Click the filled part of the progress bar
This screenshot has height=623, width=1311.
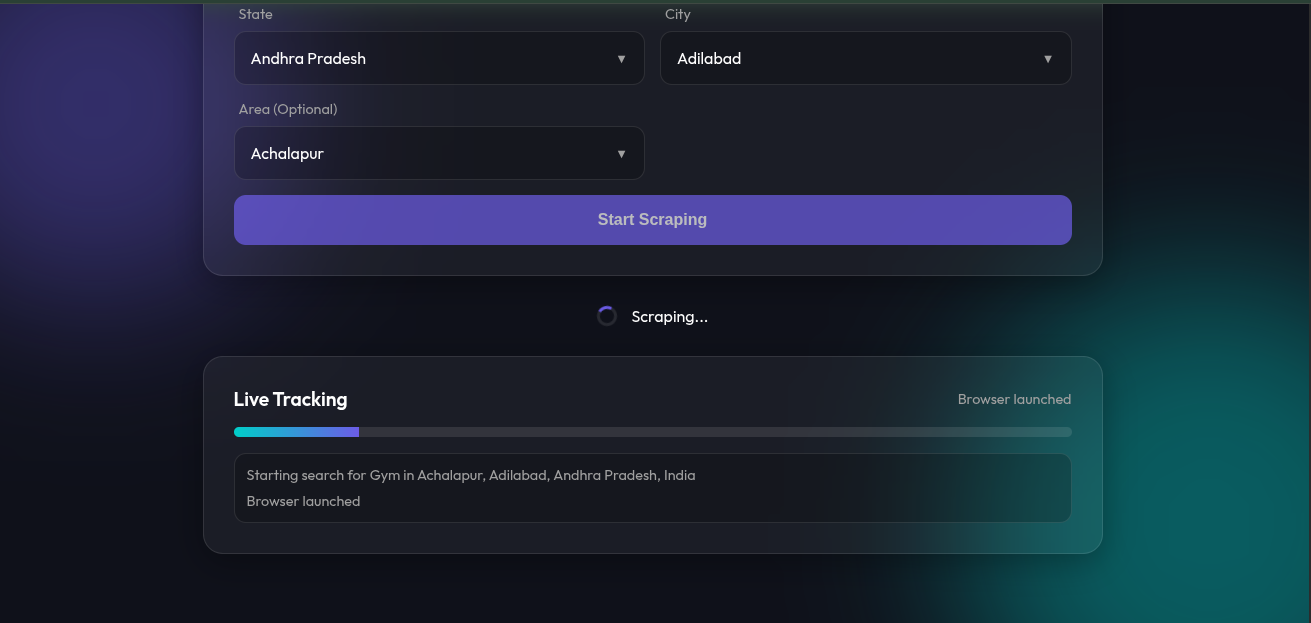[x=296, y=432]
